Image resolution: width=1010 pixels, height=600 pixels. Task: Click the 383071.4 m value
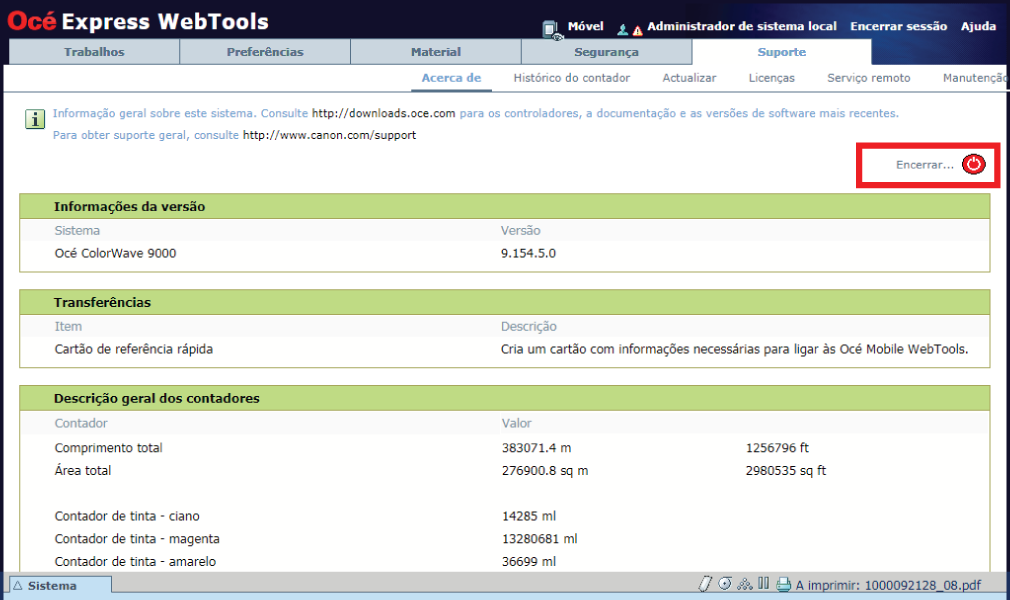coord(537,448)
